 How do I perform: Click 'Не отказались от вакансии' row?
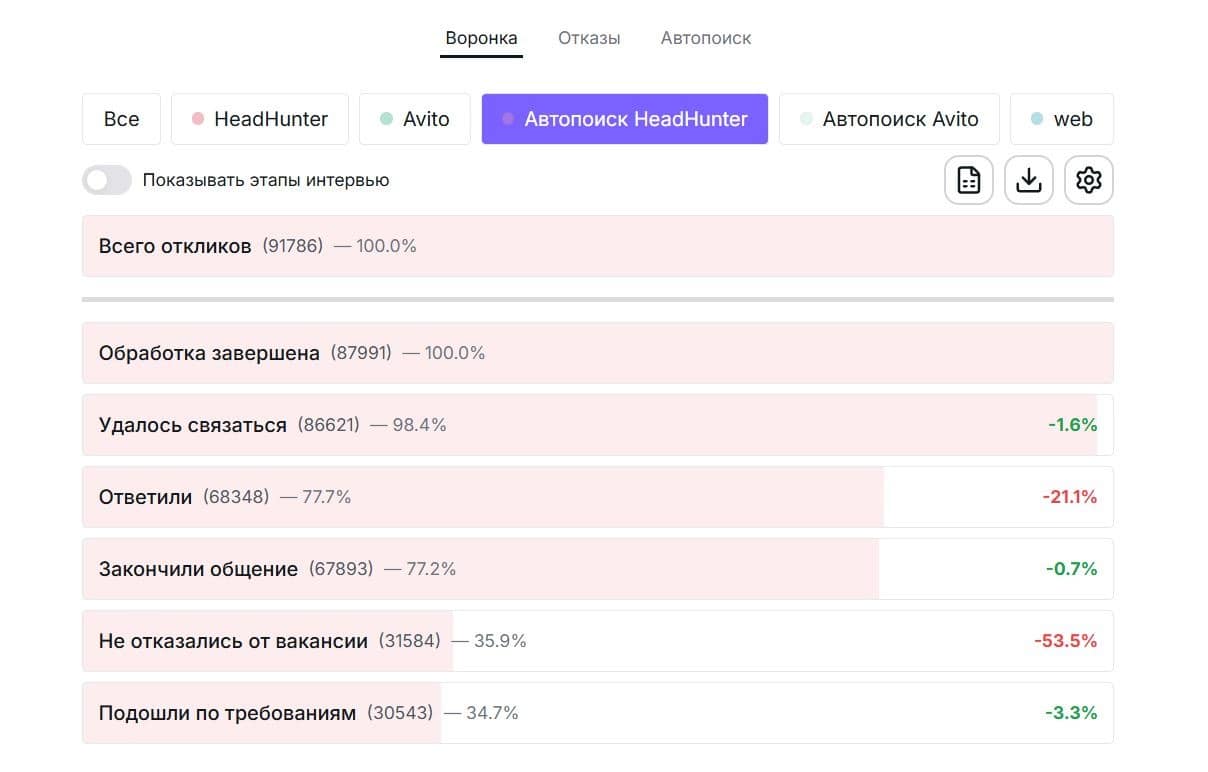coord(598,641)
